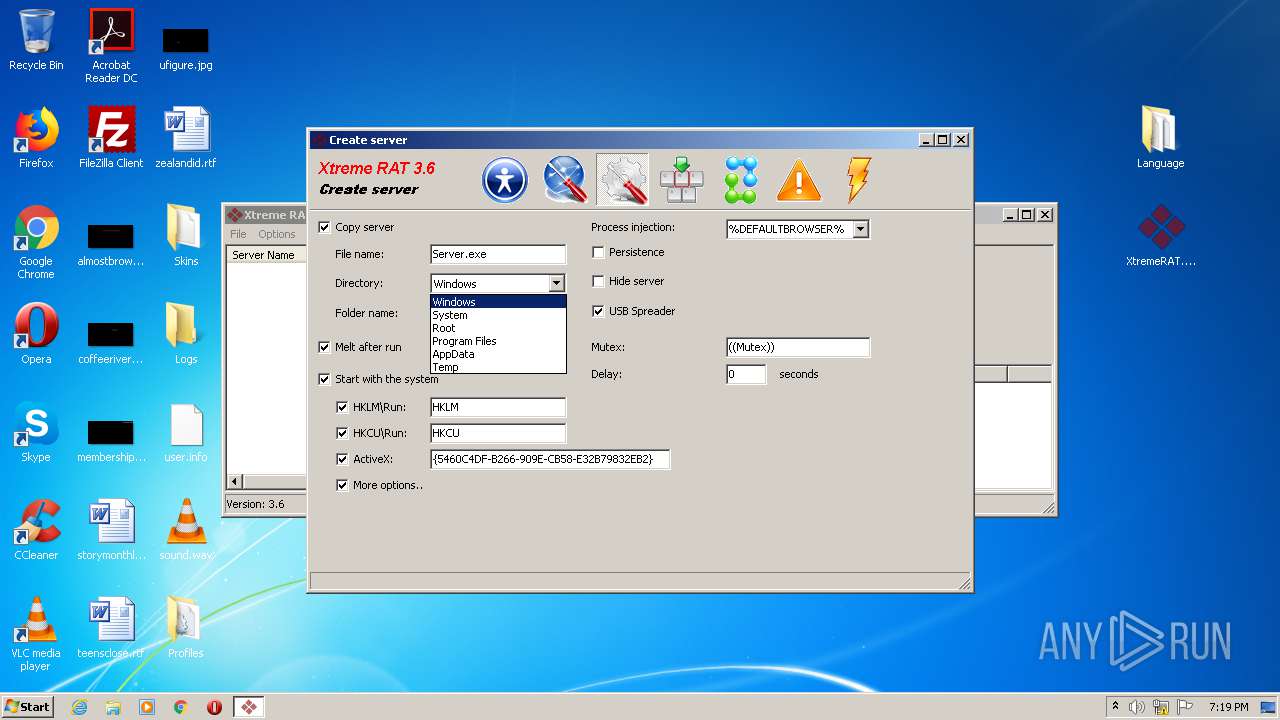This screenshot has height=720, width=1280.
Task: Toggle the ActiveX checkbox
Action: tap(343, 459)
